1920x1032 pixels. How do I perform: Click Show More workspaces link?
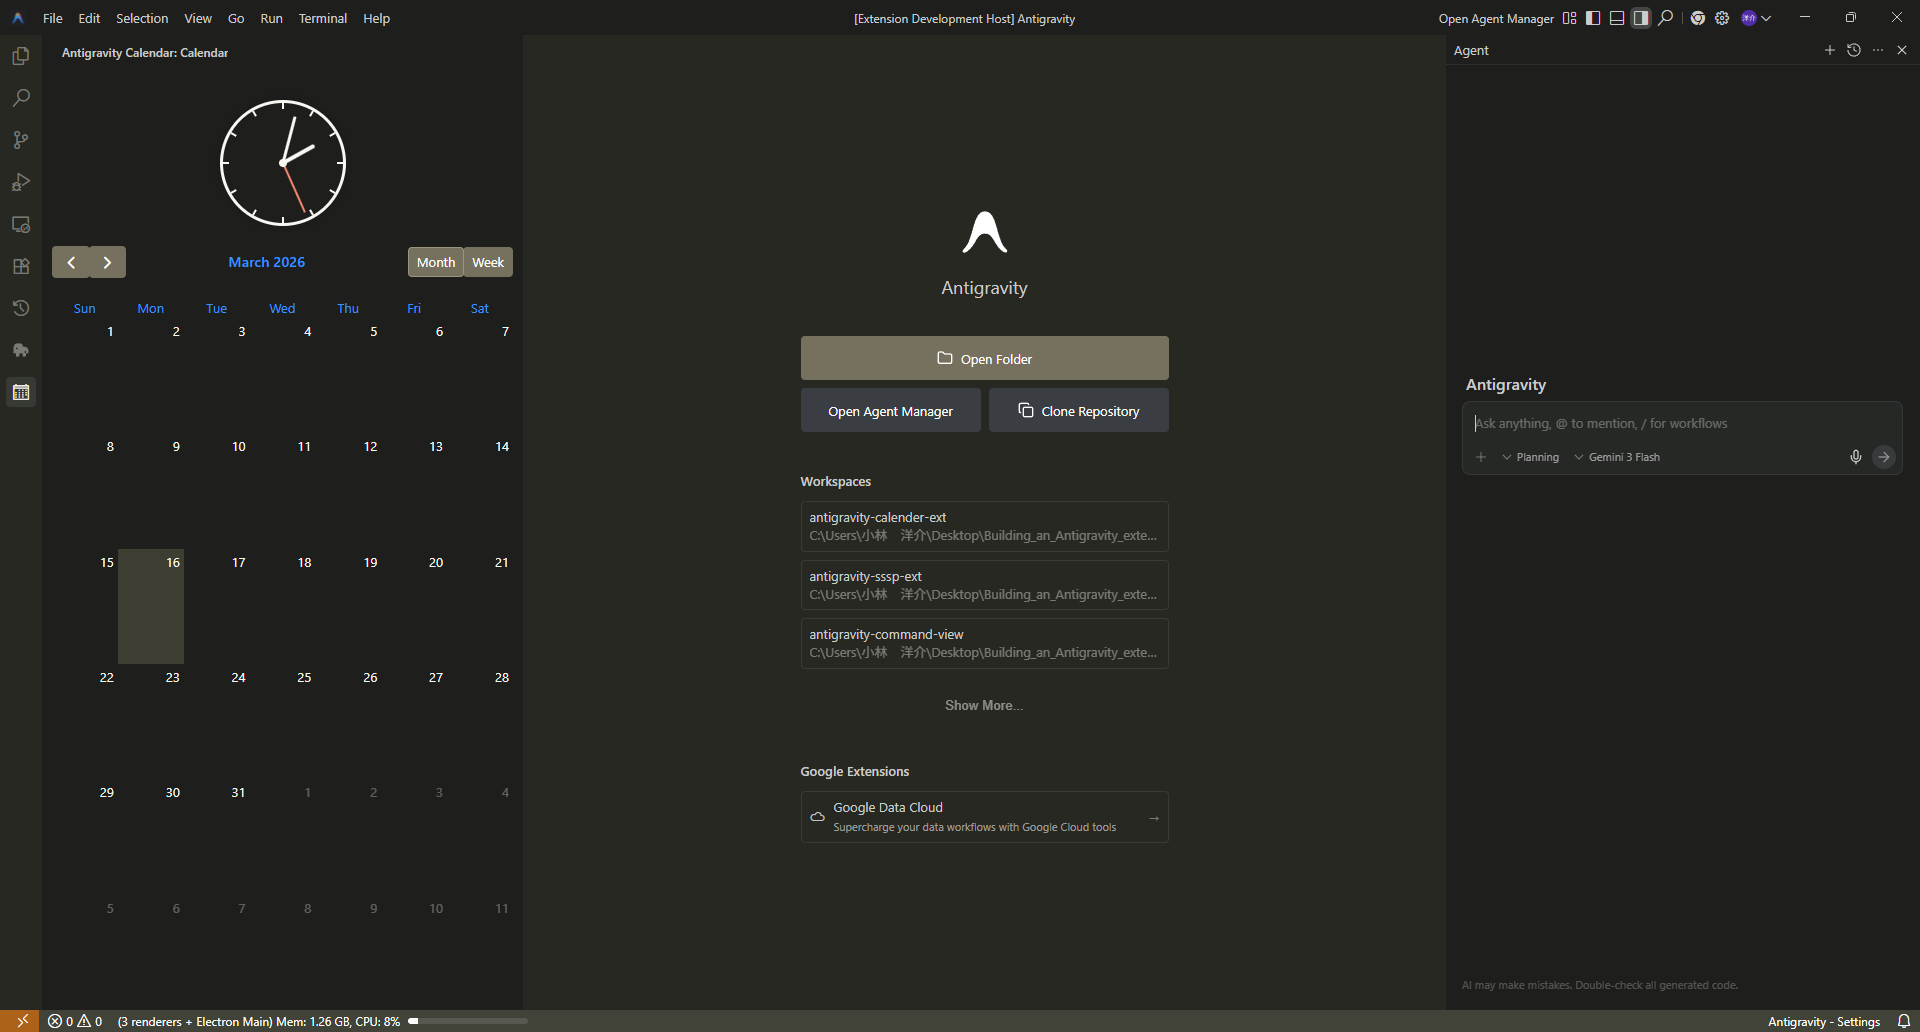point(984,705)
